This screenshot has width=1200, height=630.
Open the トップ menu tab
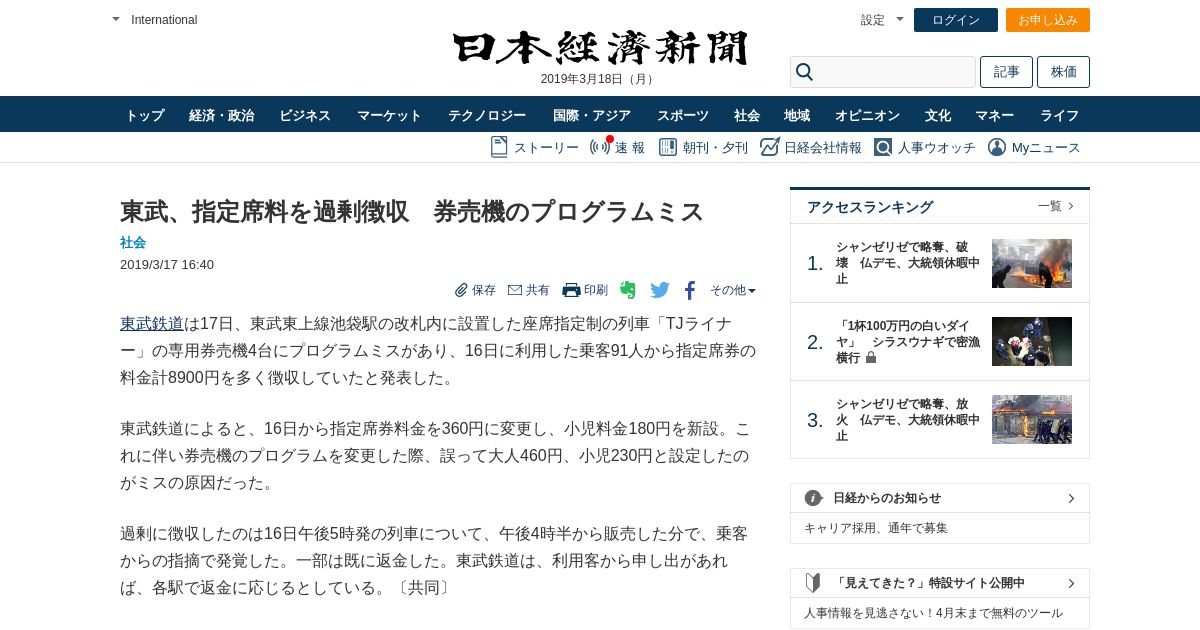(145, 115)
